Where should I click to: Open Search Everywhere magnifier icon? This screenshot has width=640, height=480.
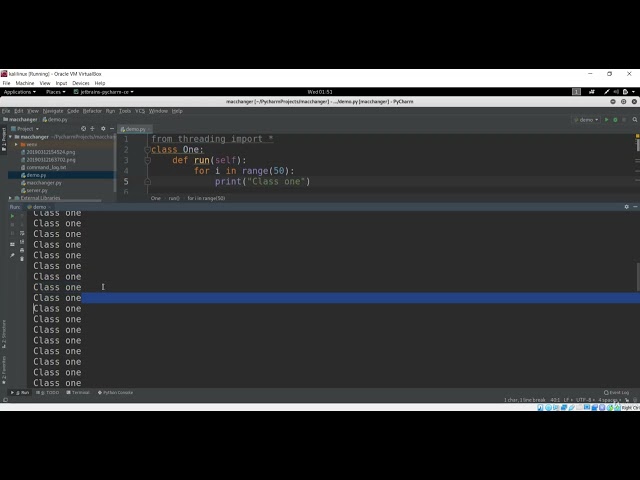click(x=635, y=120)
